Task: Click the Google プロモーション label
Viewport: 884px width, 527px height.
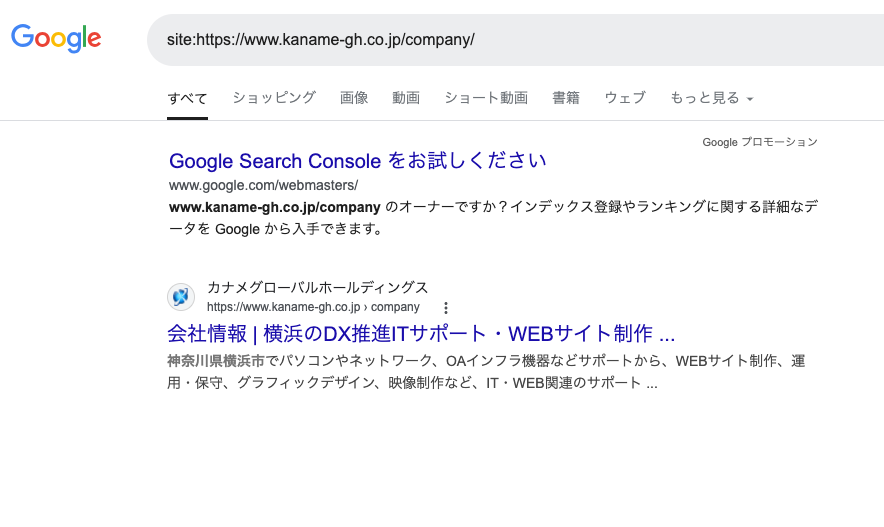Action: [759, 142]
